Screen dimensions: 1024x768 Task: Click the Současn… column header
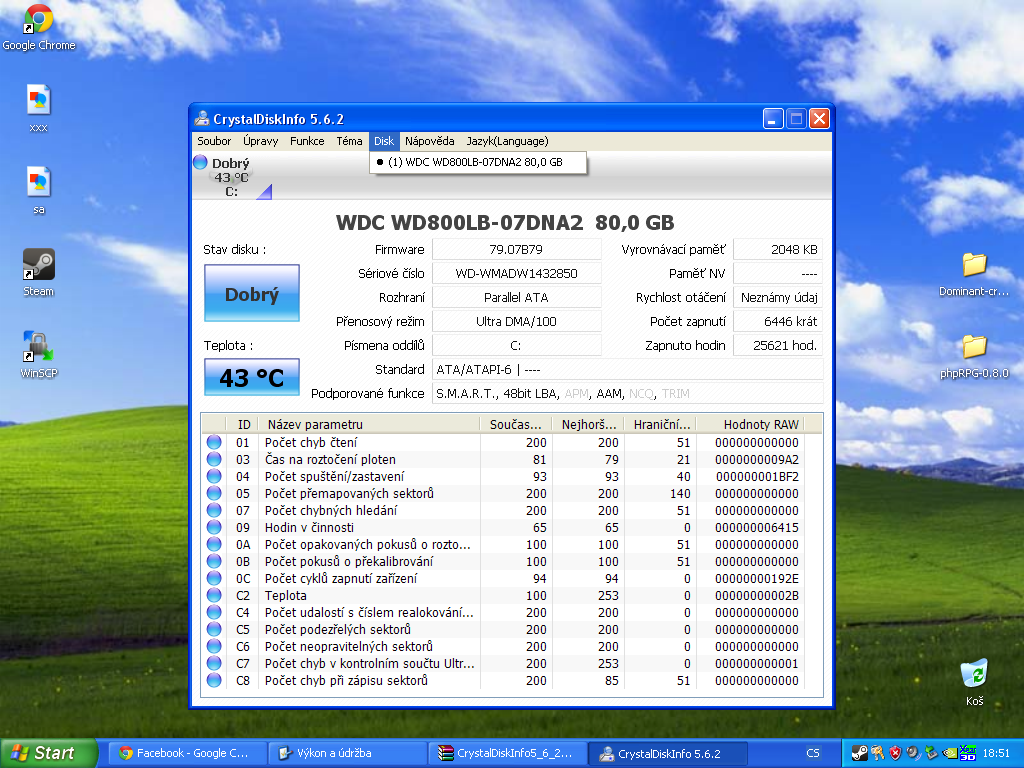[516, 424]
